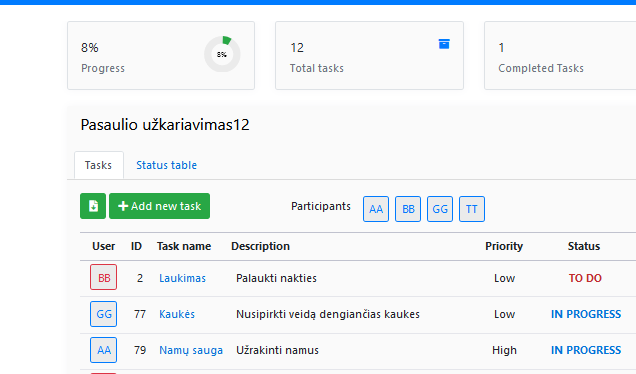Screen dimensions: 636x374
Task: Click the Total tasks card showing 12
Action: [x=369, y=56]
